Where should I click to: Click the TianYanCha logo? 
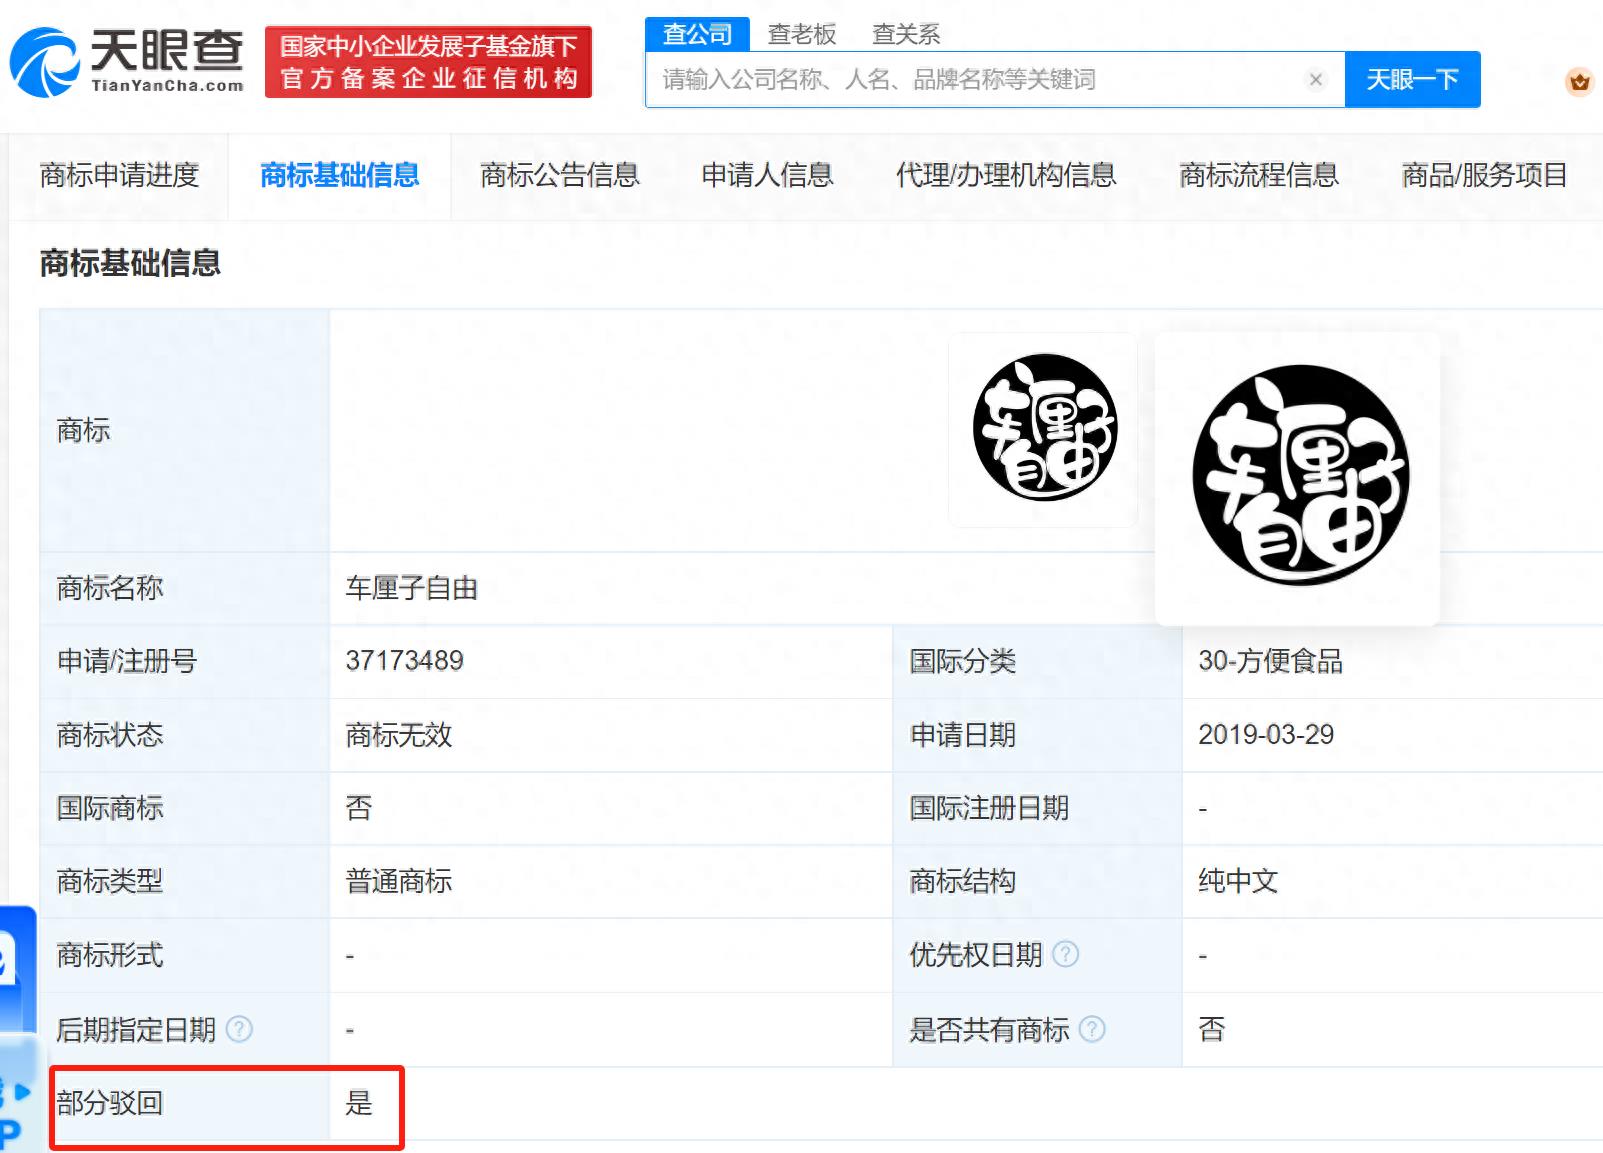click(x=127, y=61)
